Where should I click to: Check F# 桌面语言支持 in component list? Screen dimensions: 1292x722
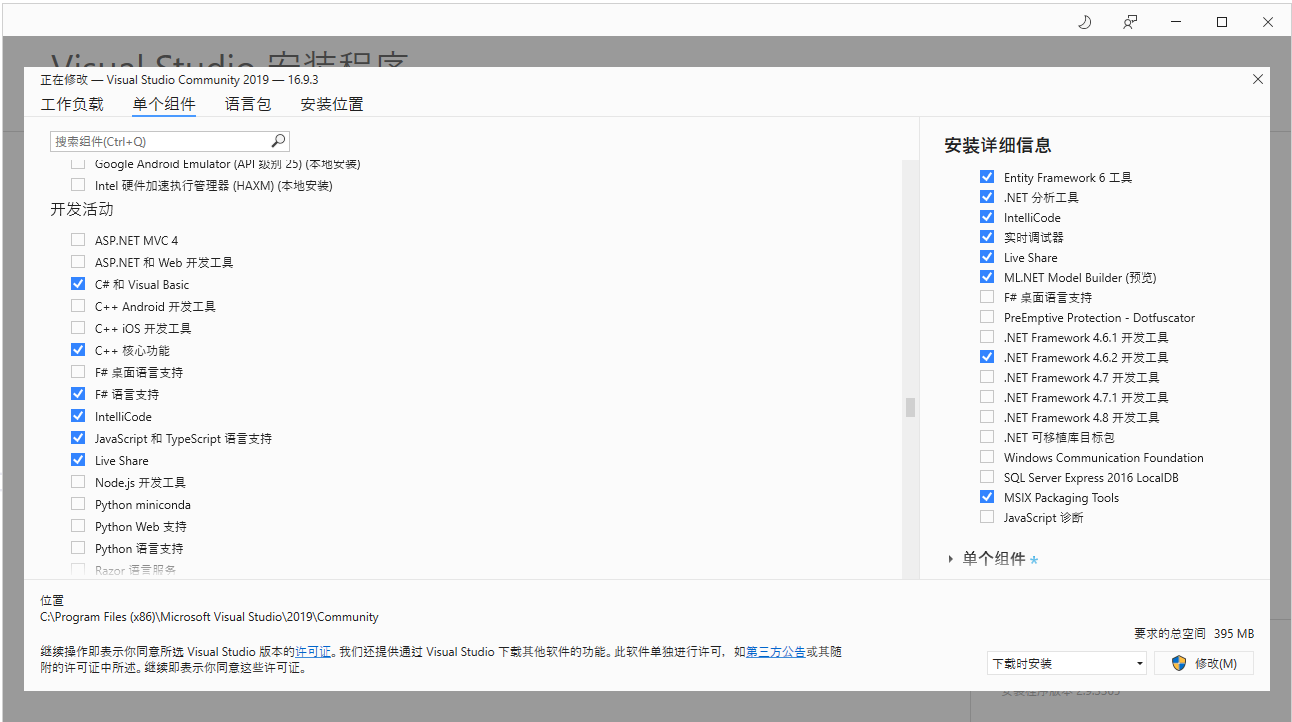(x=78, y=372)
